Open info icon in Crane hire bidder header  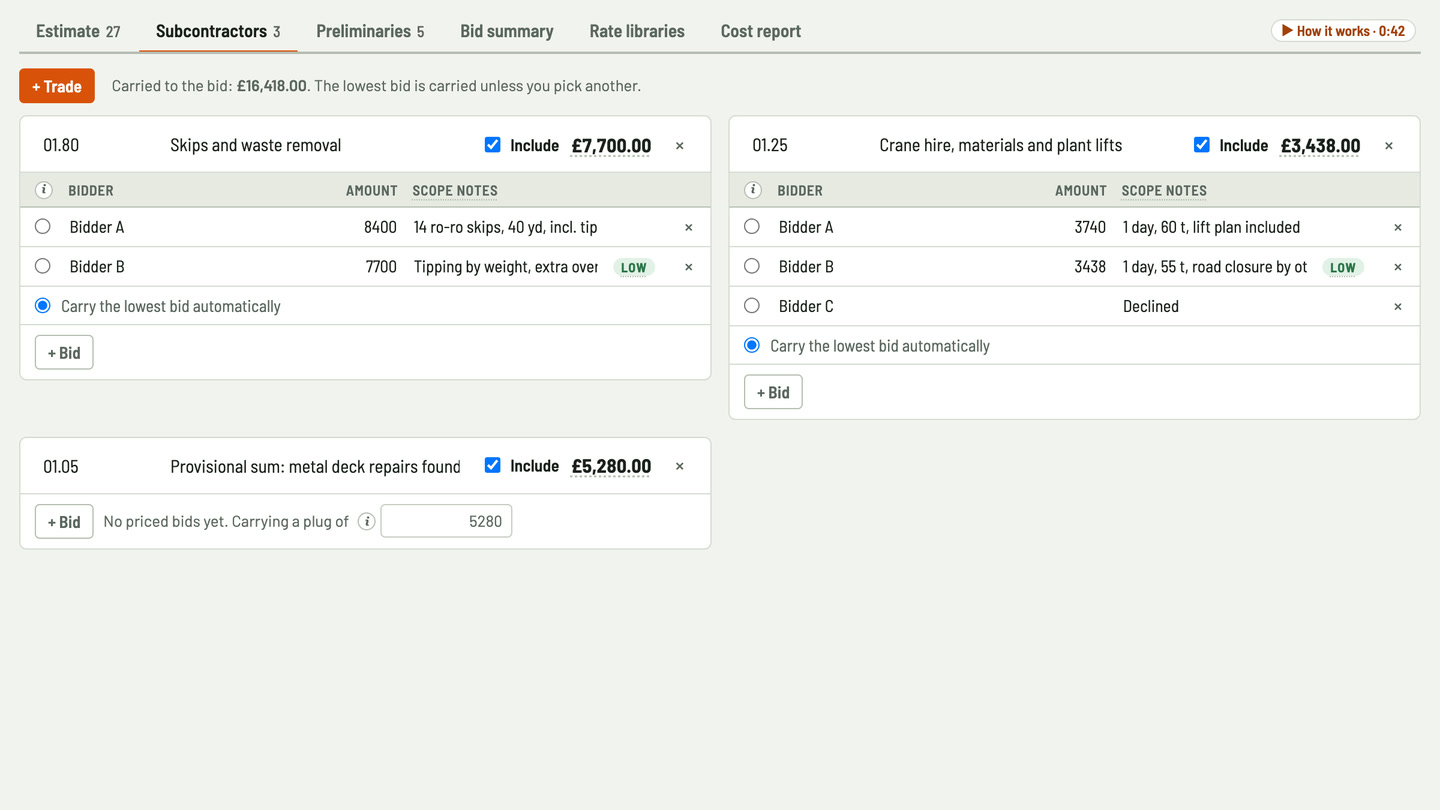coord(753,190)
